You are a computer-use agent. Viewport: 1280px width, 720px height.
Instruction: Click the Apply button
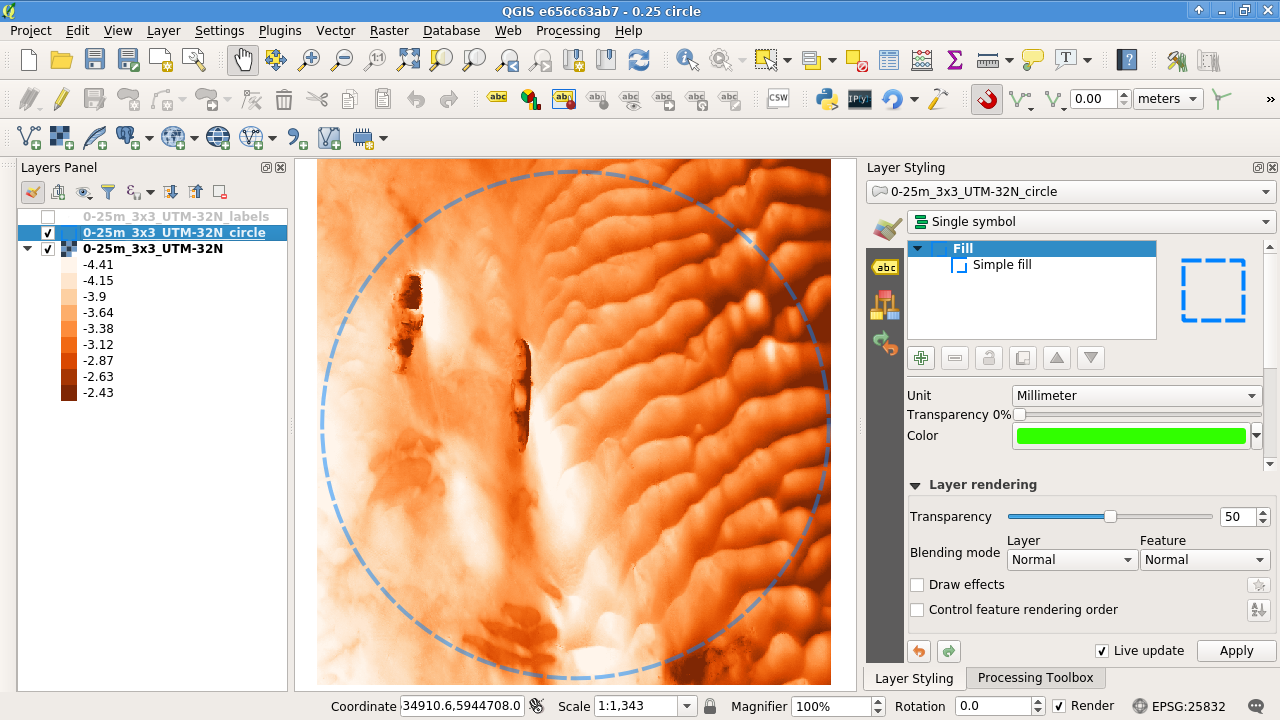[x=1236, y=651]
